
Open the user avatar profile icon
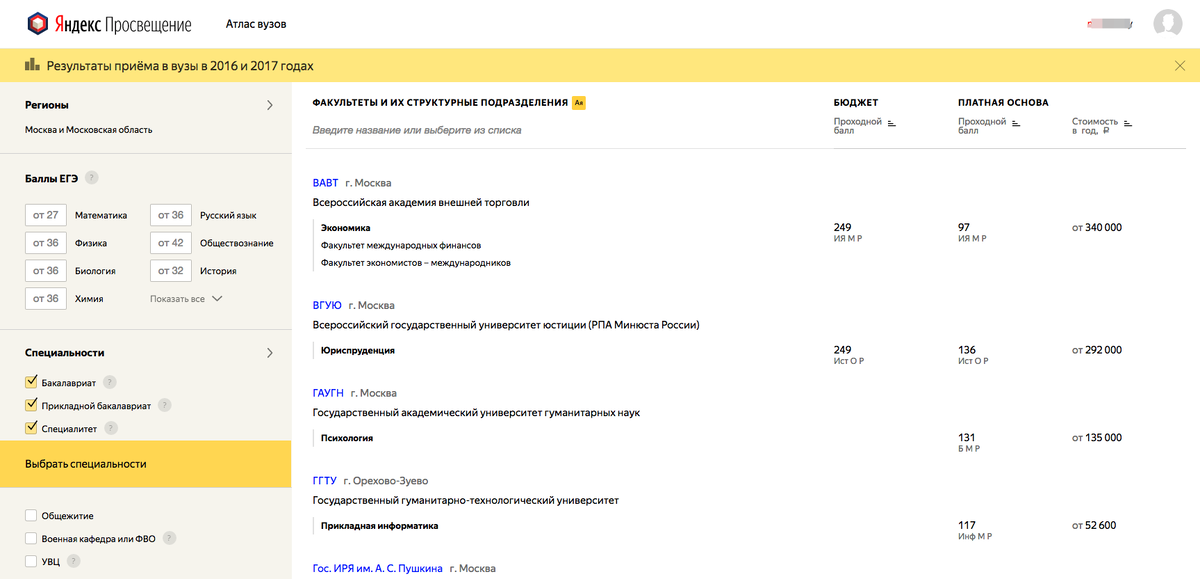(x=1167, y=24)
